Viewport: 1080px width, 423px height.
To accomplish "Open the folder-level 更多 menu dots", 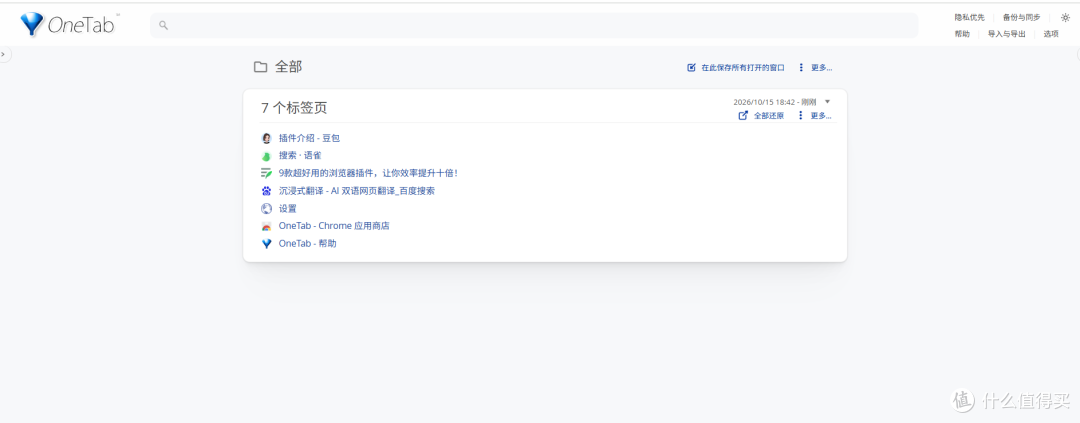I will [x=801, y=68].
